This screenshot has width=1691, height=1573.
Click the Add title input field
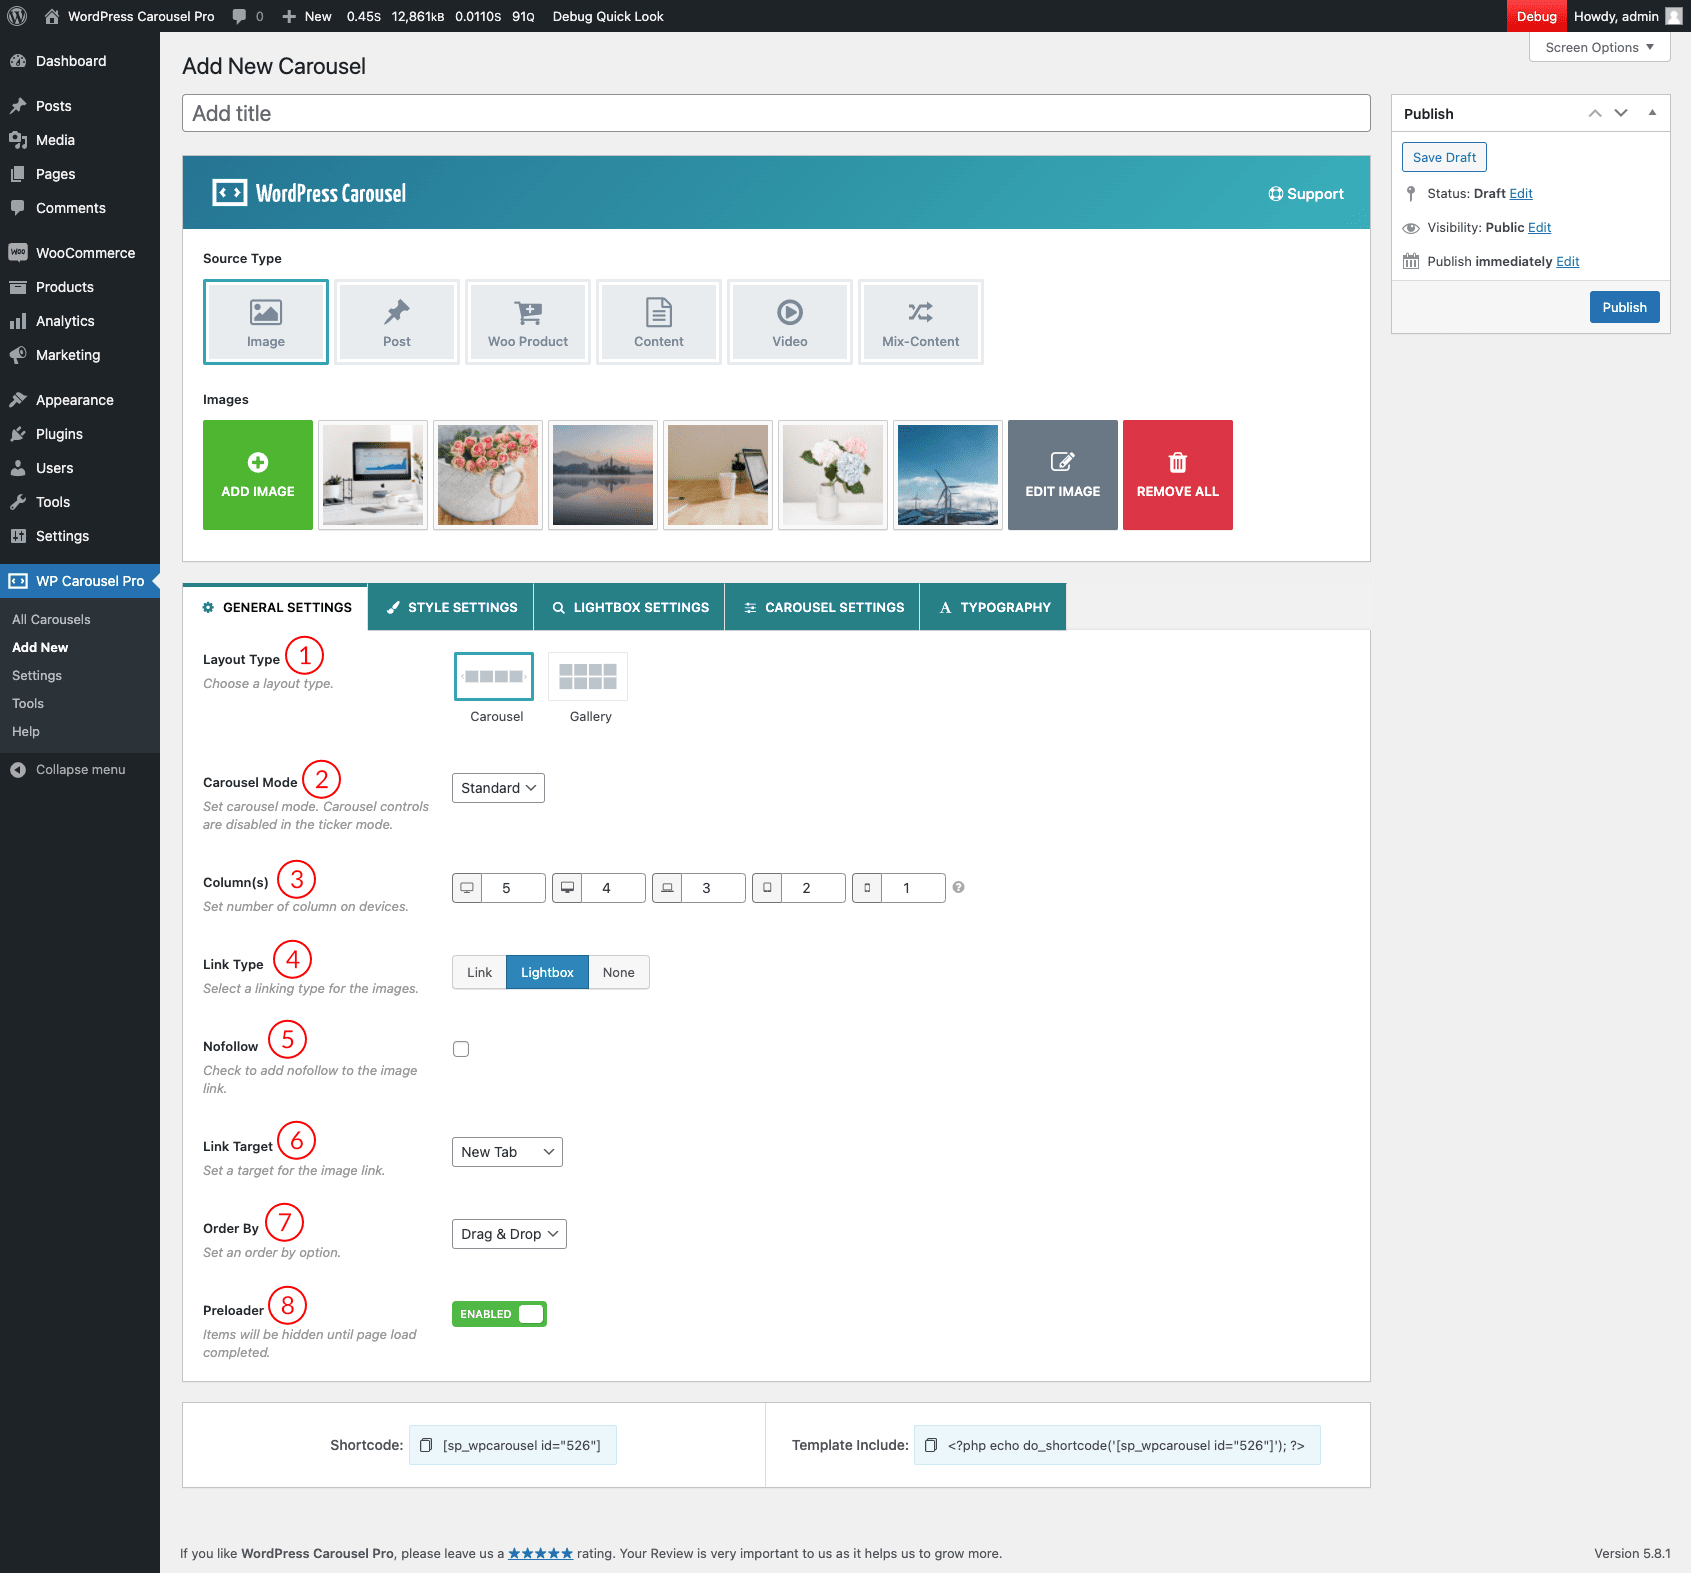coord(776,113)
